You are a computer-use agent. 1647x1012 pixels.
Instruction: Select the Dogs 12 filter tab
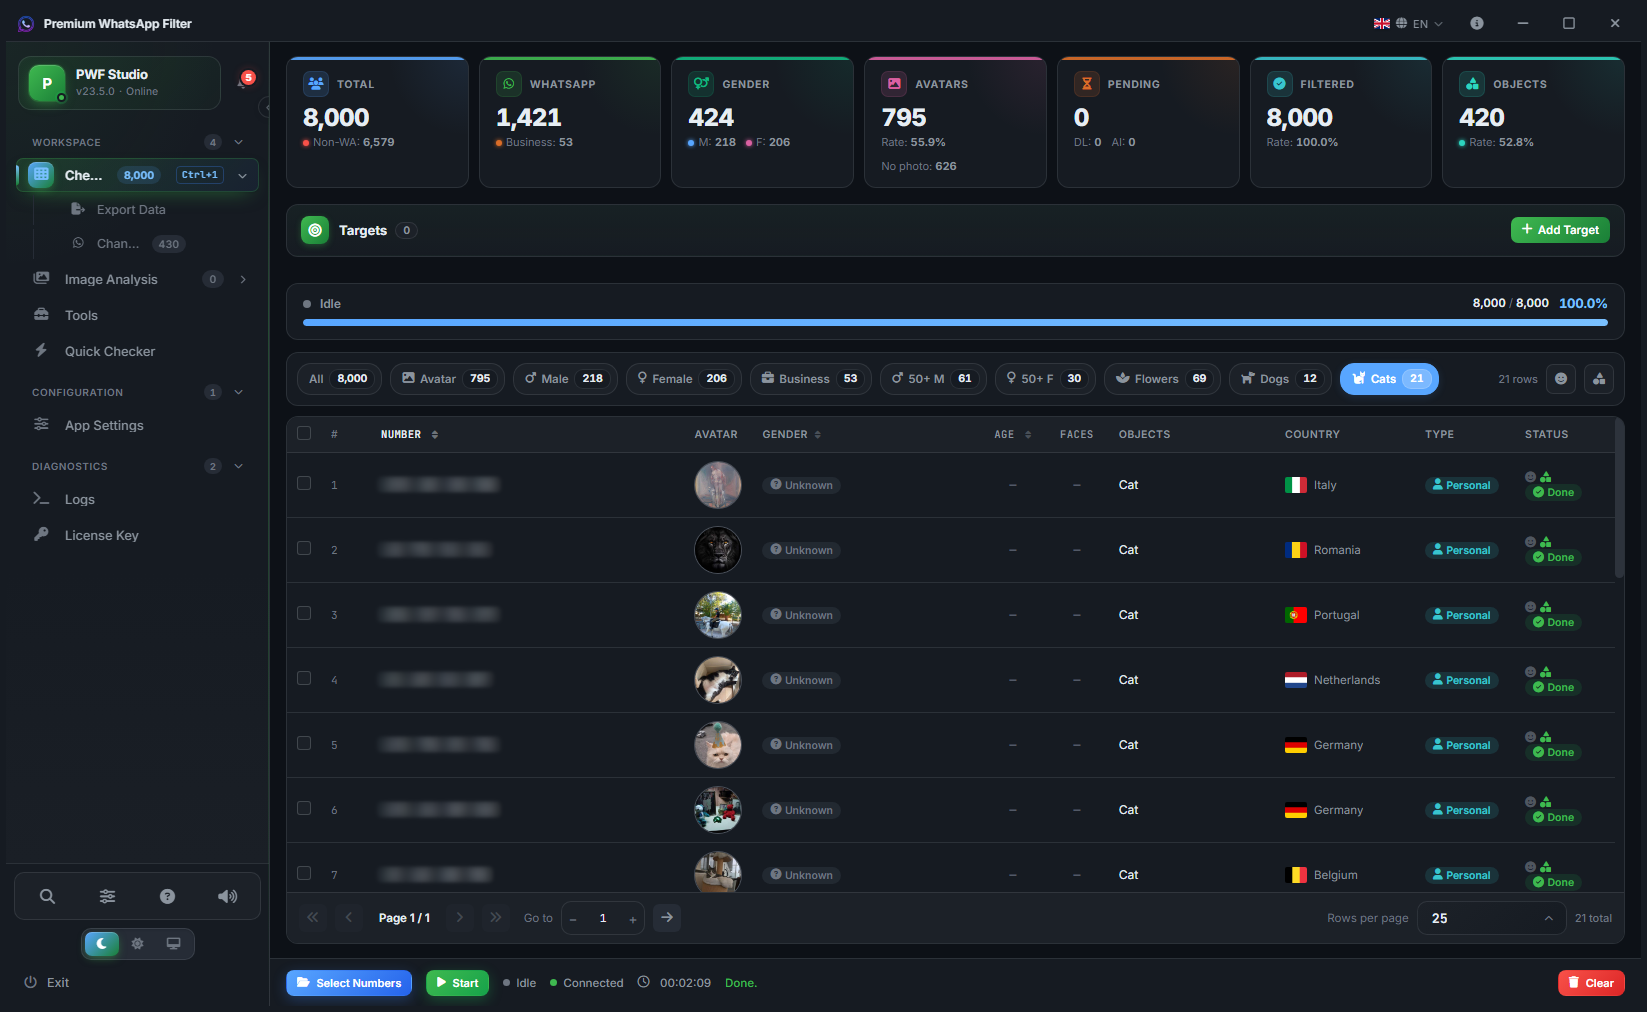[1280, 379]
